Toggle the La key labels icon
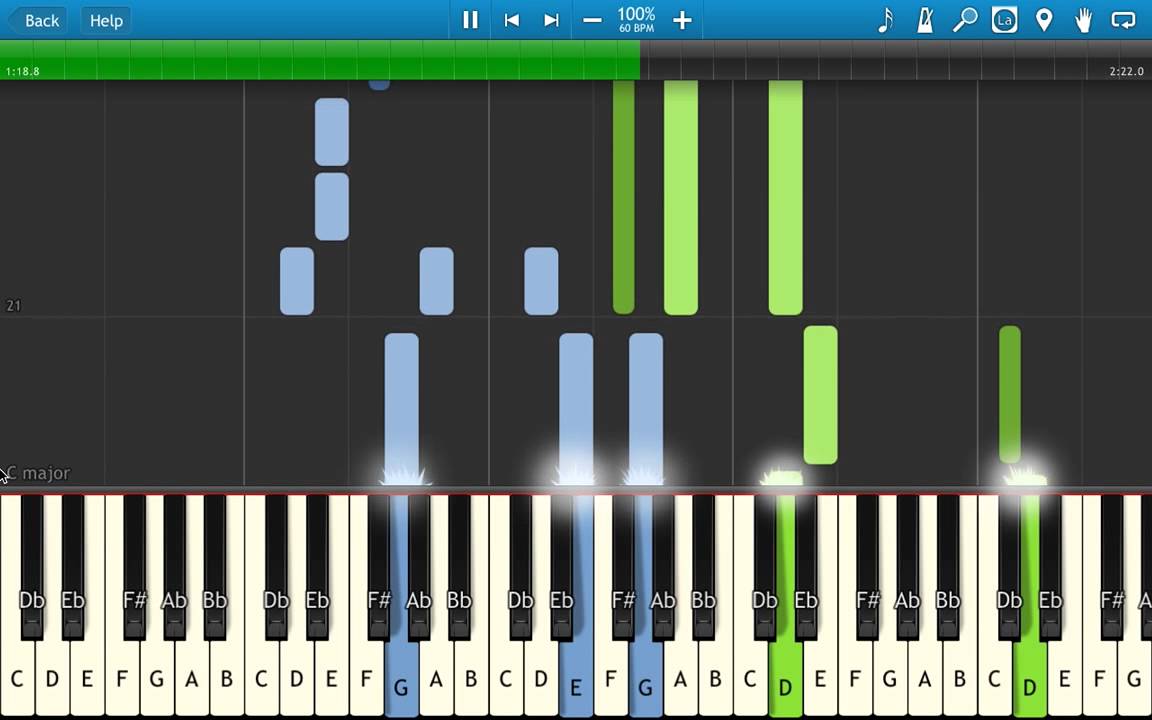 click(1004, 20)
